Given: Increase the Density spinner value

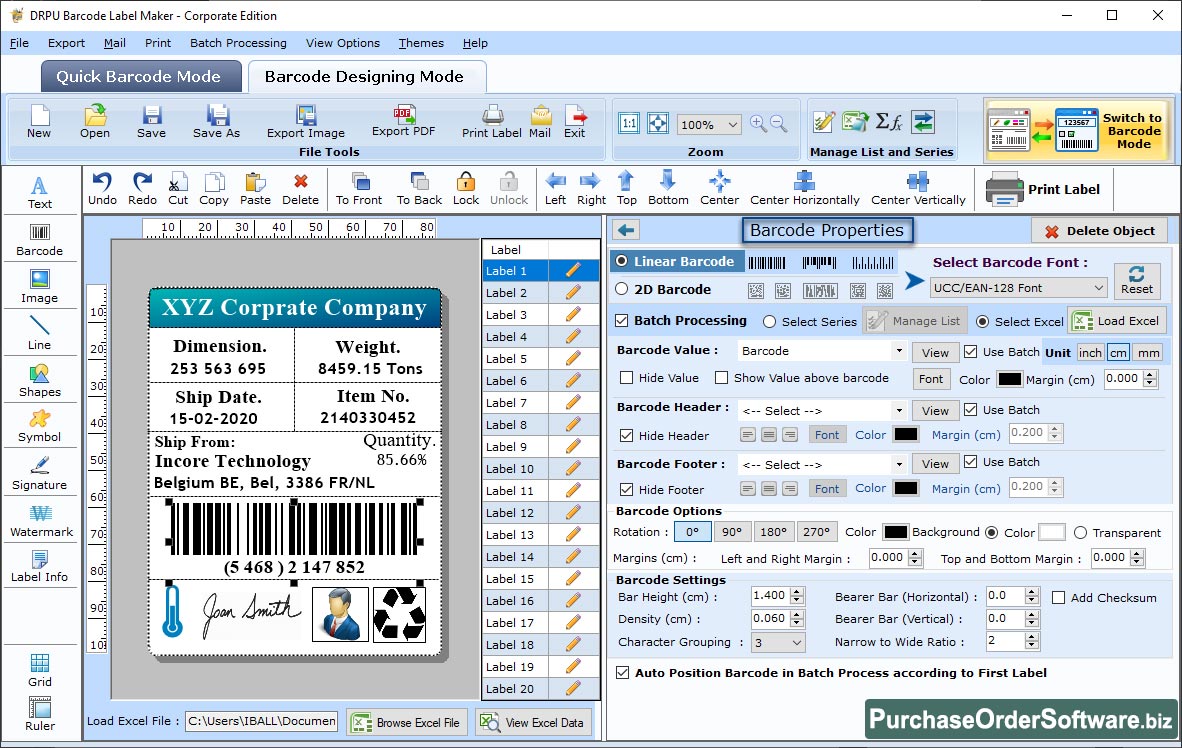Looking at the screenshot, I should (798, 614).
